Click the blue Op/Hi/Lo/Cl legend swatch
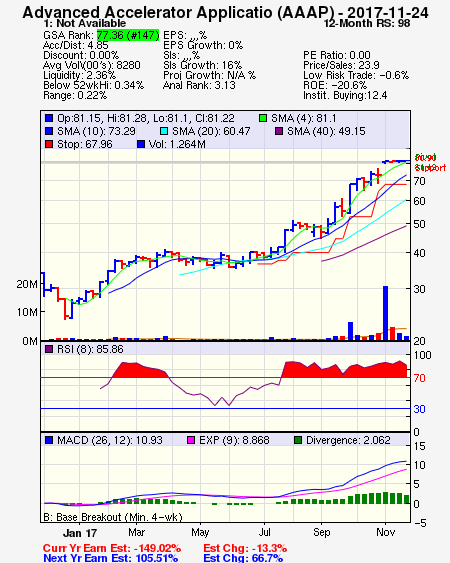450x563 pixels. [x=49, y=118]
